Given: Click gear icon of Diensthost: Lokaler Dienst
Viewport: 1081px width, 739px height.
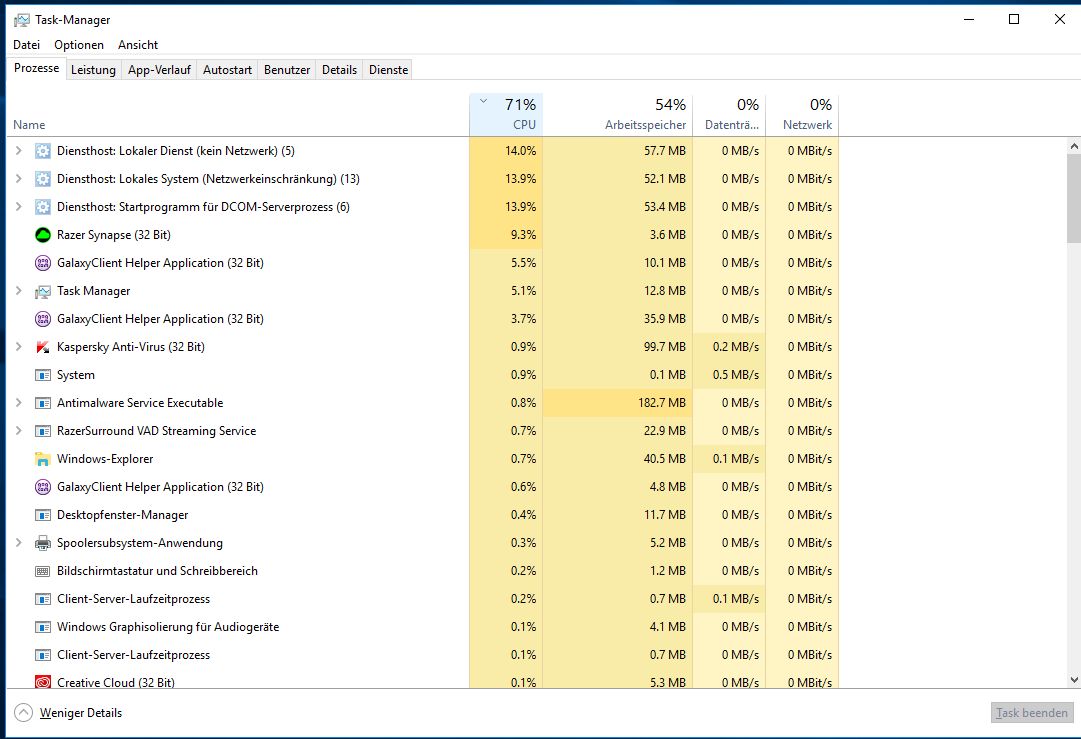Looking at the screenshot, I should point(43,151).
